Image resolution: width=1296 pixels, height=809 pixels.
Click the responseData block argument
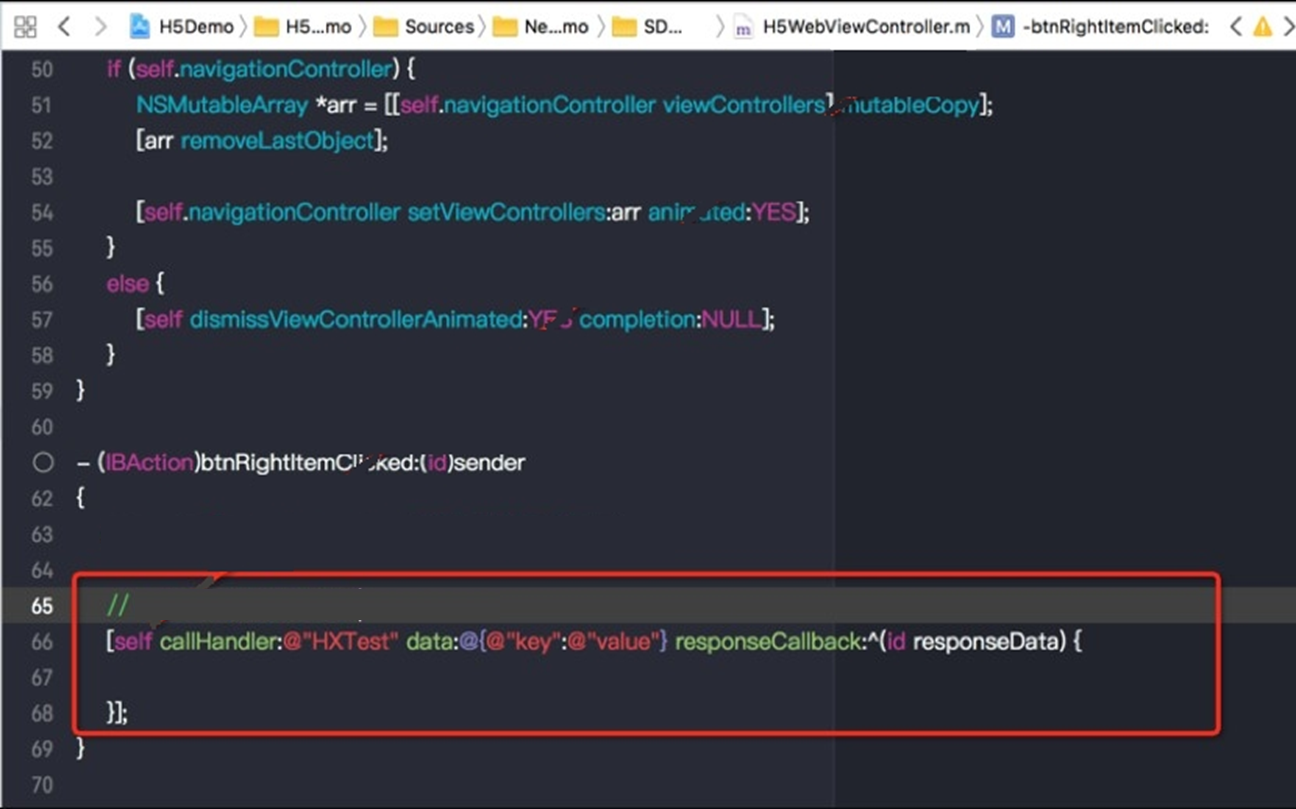(985, 641)
